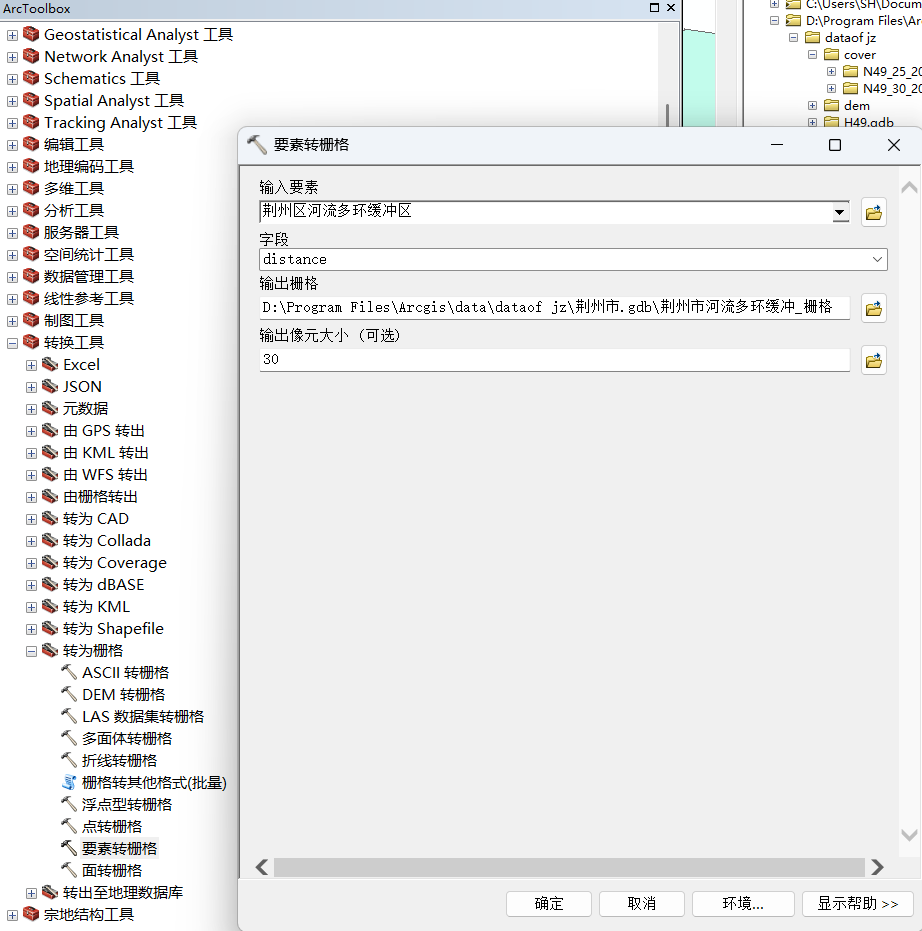Expand the 分析工具 toolbox

pyautogui.click(x=12, y=211)
